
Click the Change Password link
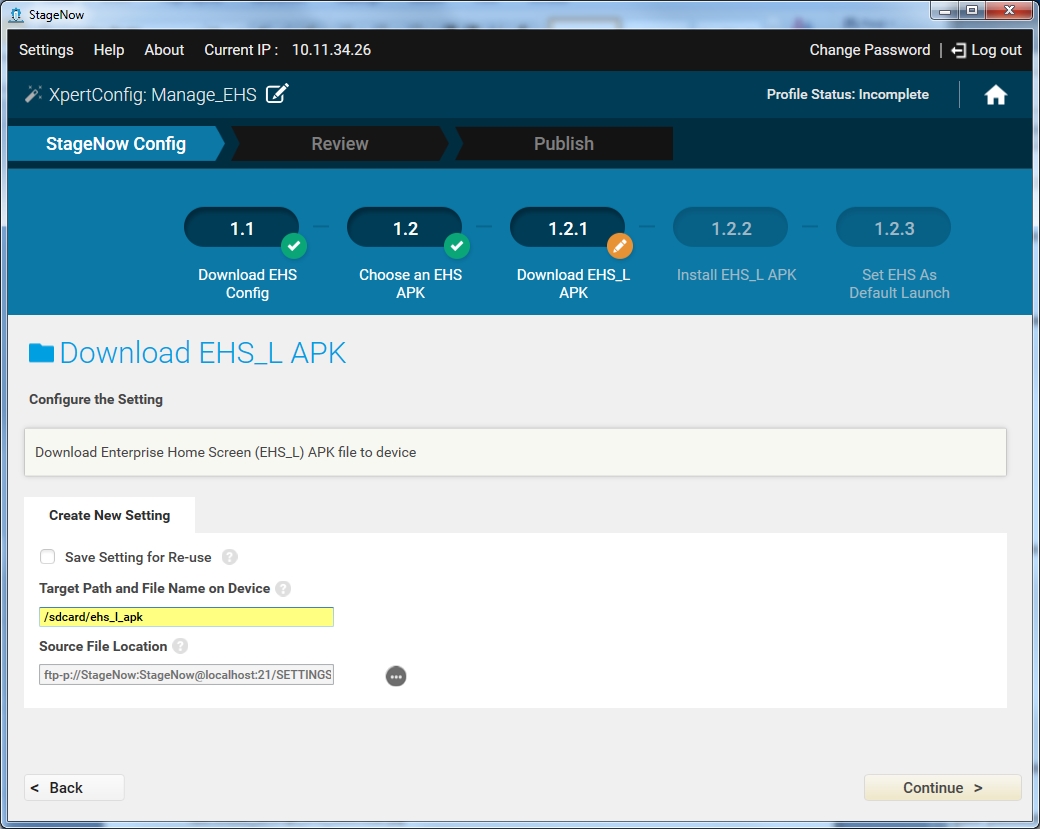click(869, 50)
